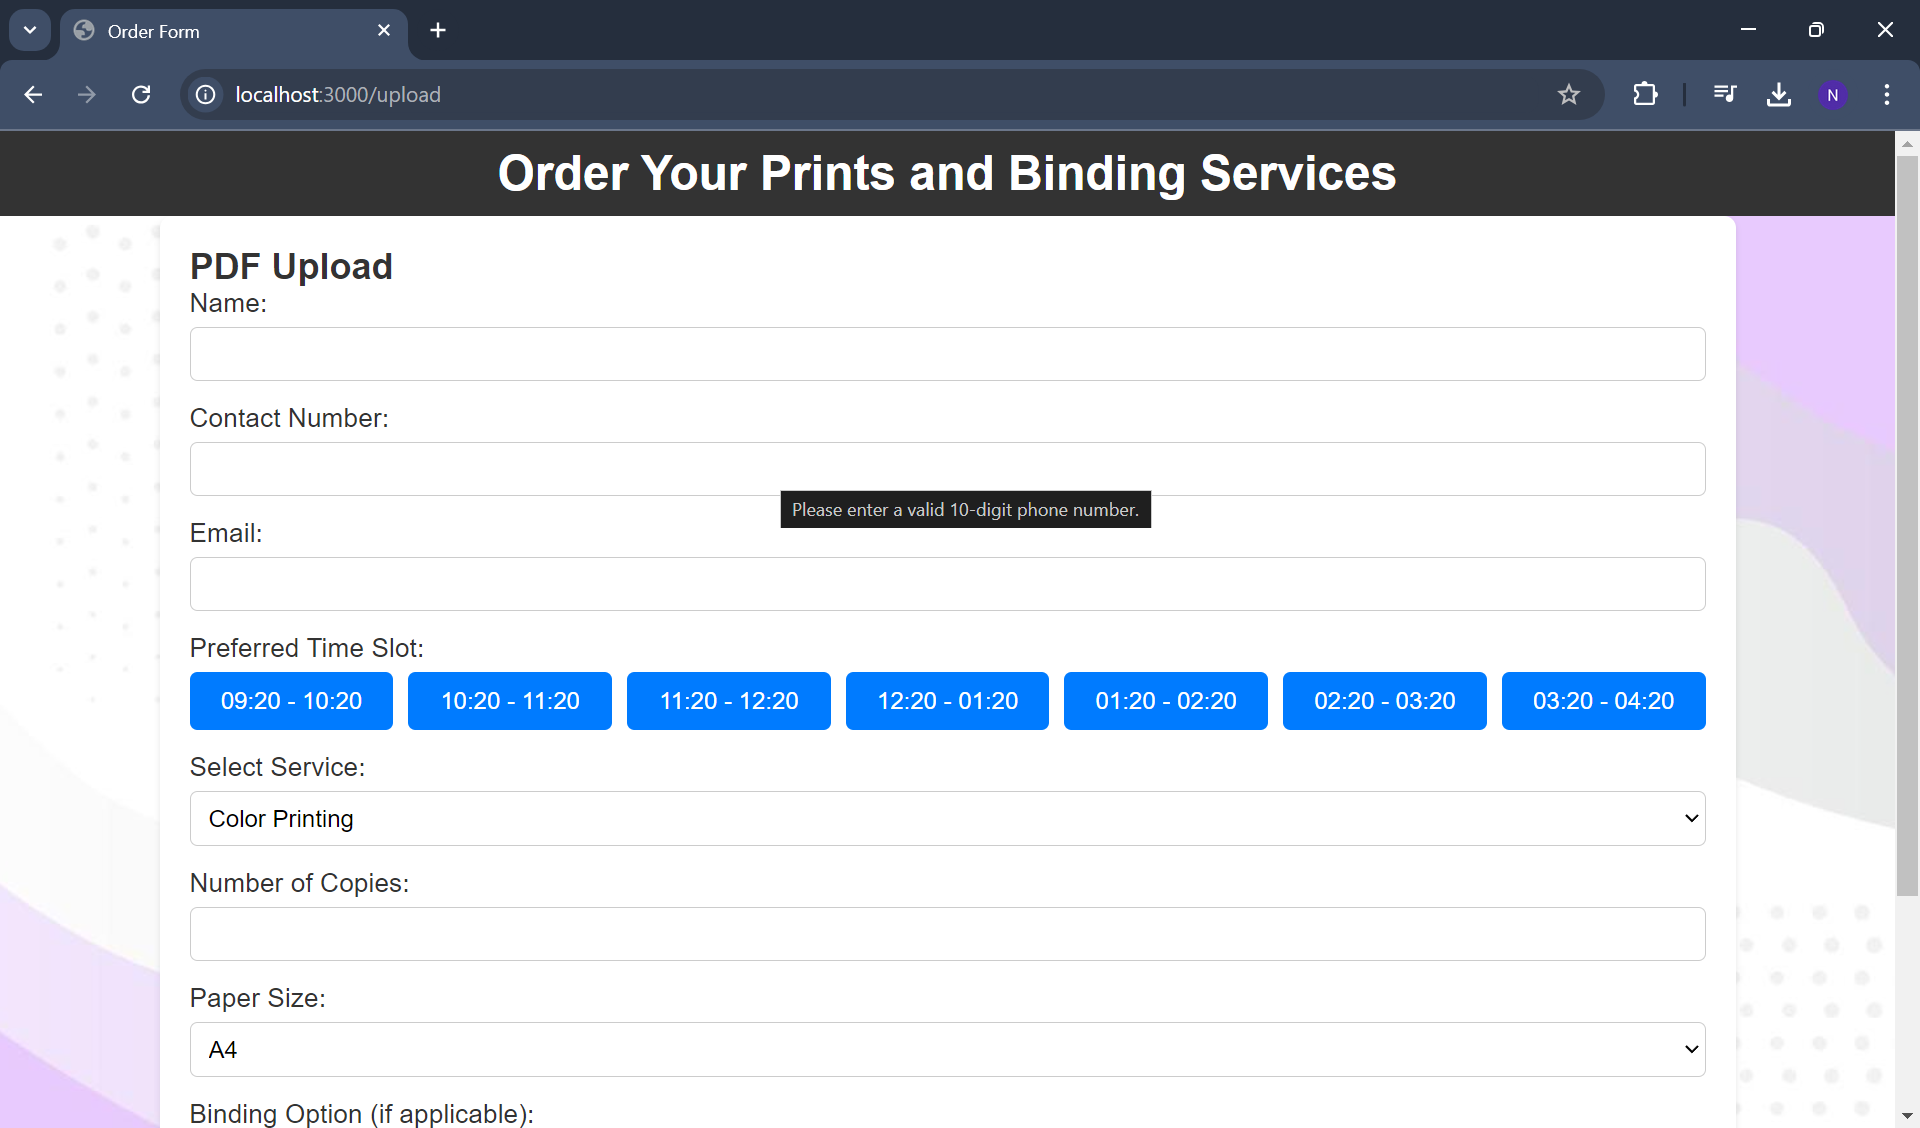Open the Chrome three-dot menu
Viewport: 1920px width, 1128px height.
[1886, 94]
